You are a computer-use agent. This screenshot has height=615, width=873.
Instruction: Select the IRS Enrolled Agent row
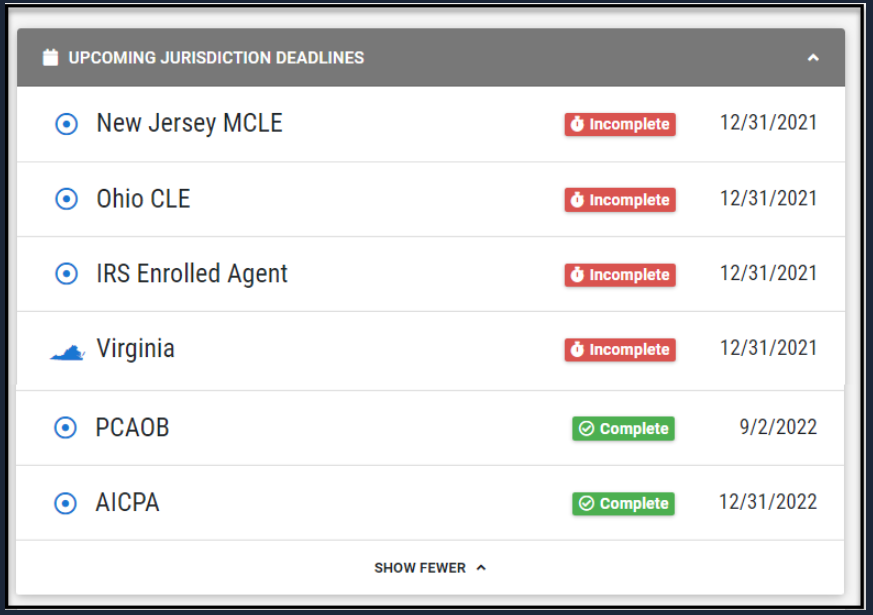[x=192, y=274]
